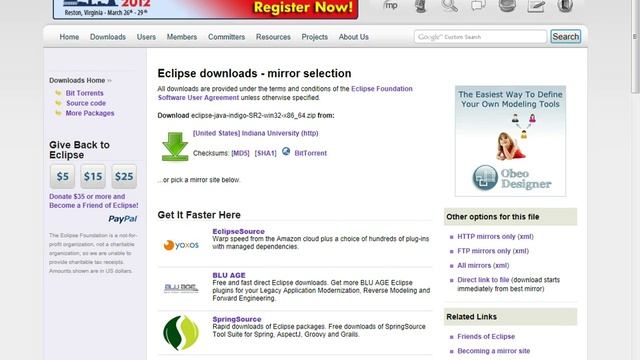Download from Indiana University mirror link

pyautogui.click(x=256, y=133)
